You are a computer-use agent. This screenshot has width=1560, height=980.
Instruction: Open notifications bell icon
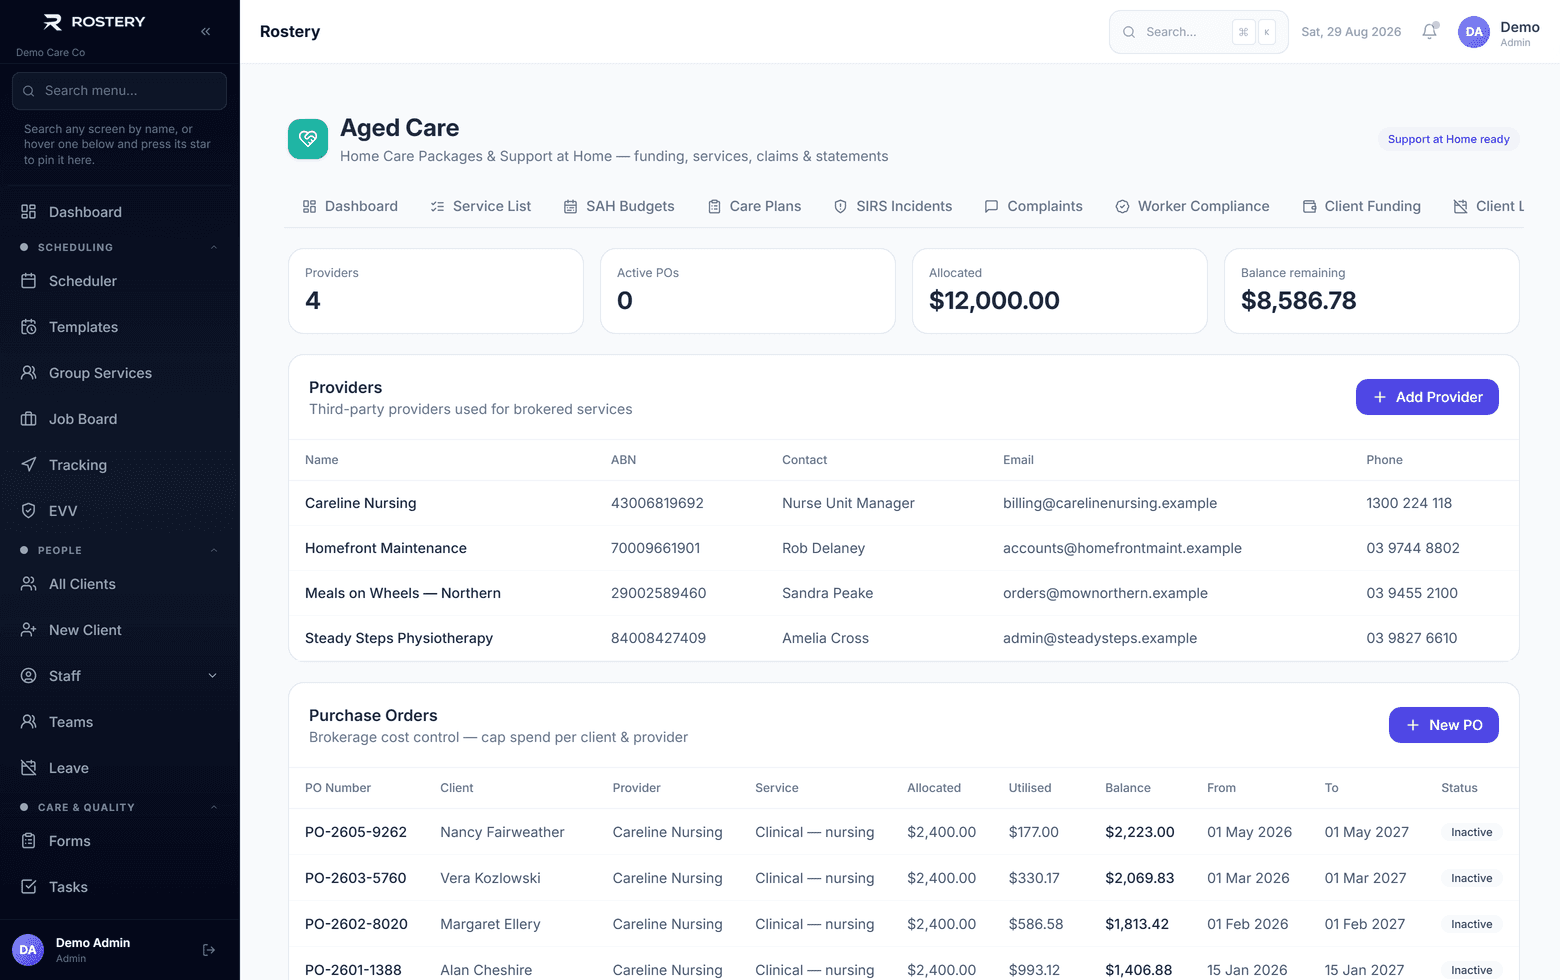point(1430,31)
